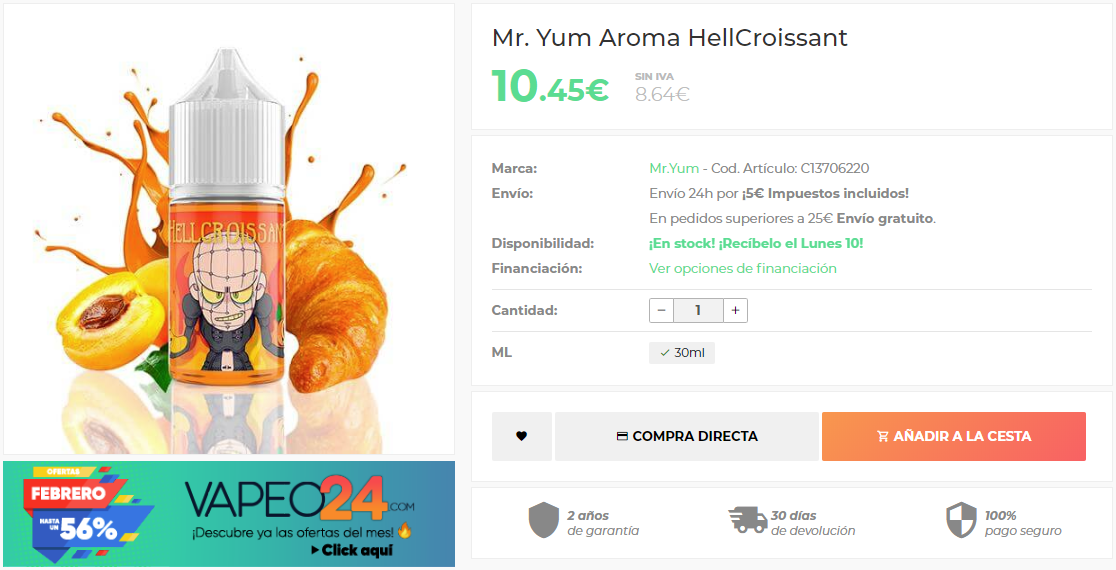Viewport: 1116px width, 570px height.
Task: Click the COMPRA DIRECTA button
Action: click(687, 436)
